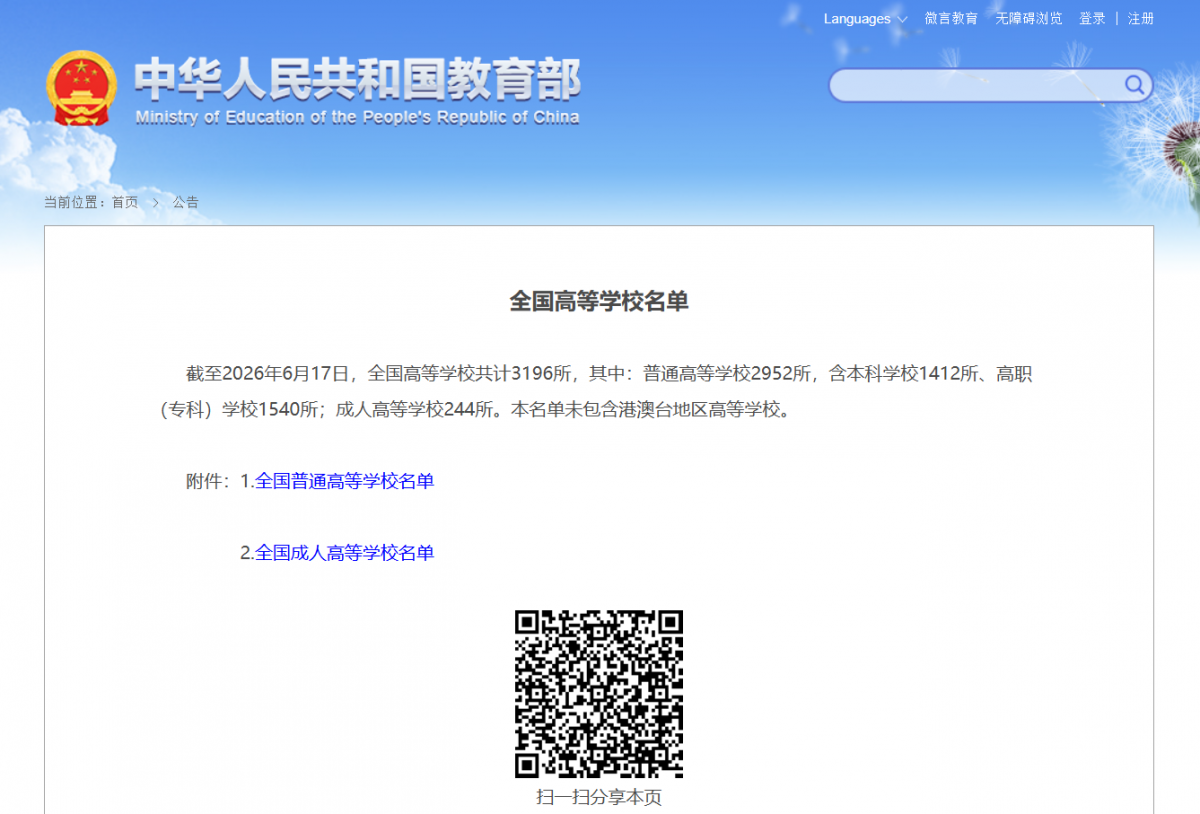Image resolution: width=1200 pixels, height=814 pixels.
Task: Open 全国成人高等学校名单 attachment
Action: click(x=345, y=553)
